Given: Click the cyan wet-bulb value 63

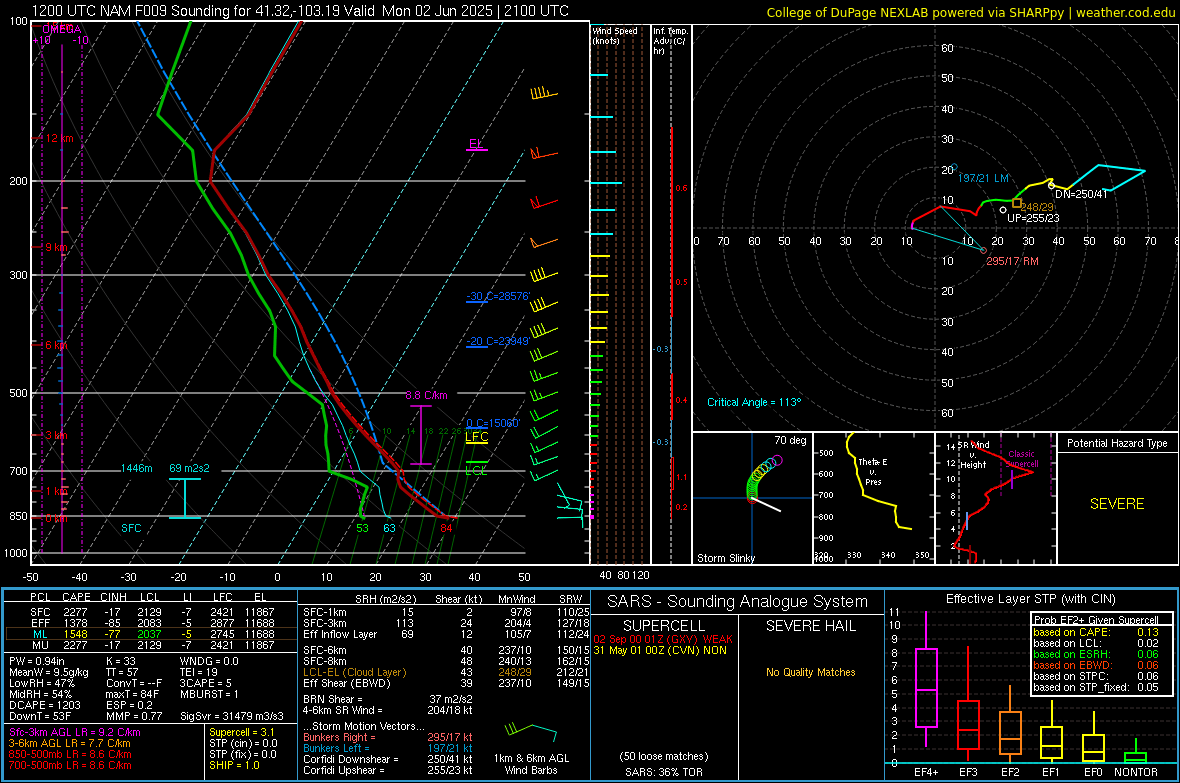Looking at the screenshot, I should pos(389,528).
